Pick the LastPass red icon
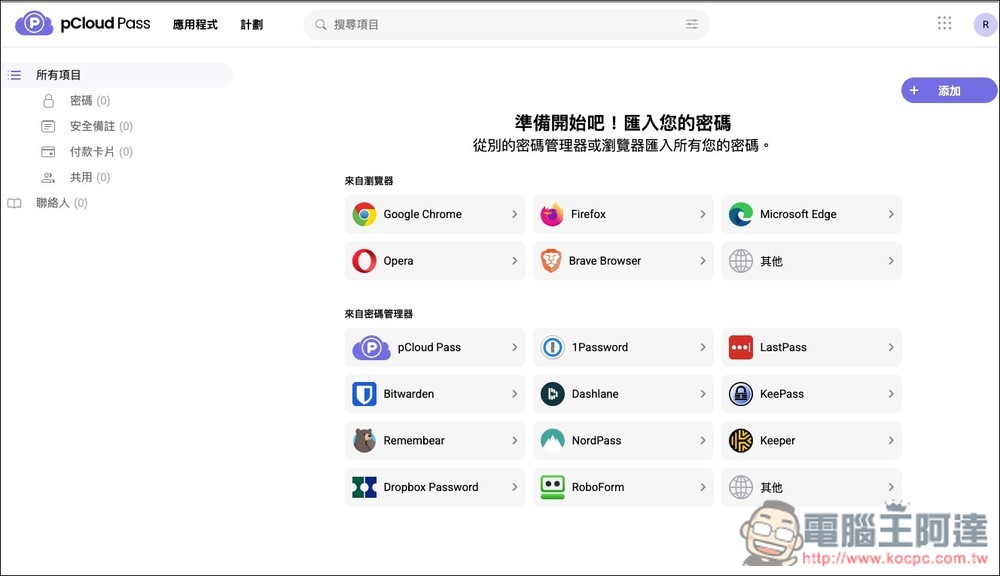Image resolution: width=1000 pixels, height=576 pixels. point(741,347)
